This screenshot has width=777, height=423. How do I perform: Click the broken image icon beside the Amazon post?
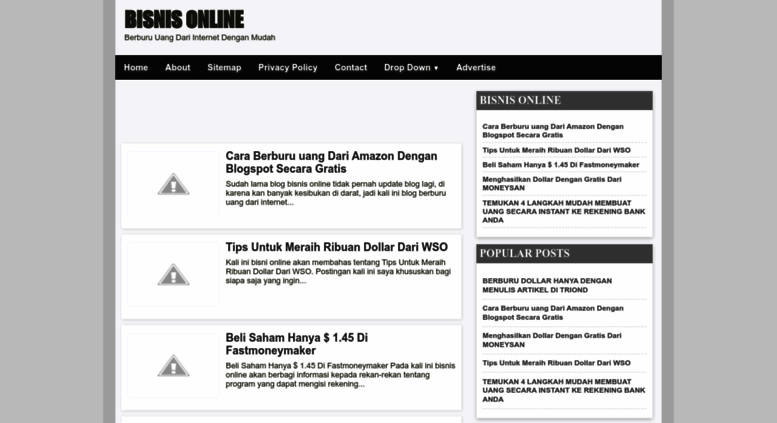[x=173, y=184]
